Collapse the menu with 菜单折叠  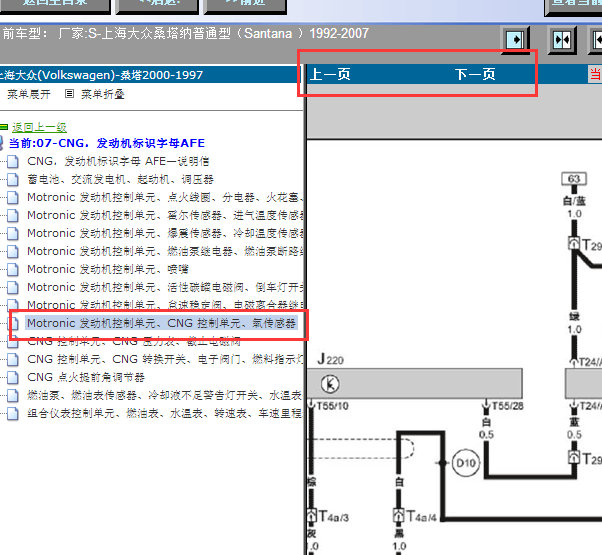click(x=103, y=94)
